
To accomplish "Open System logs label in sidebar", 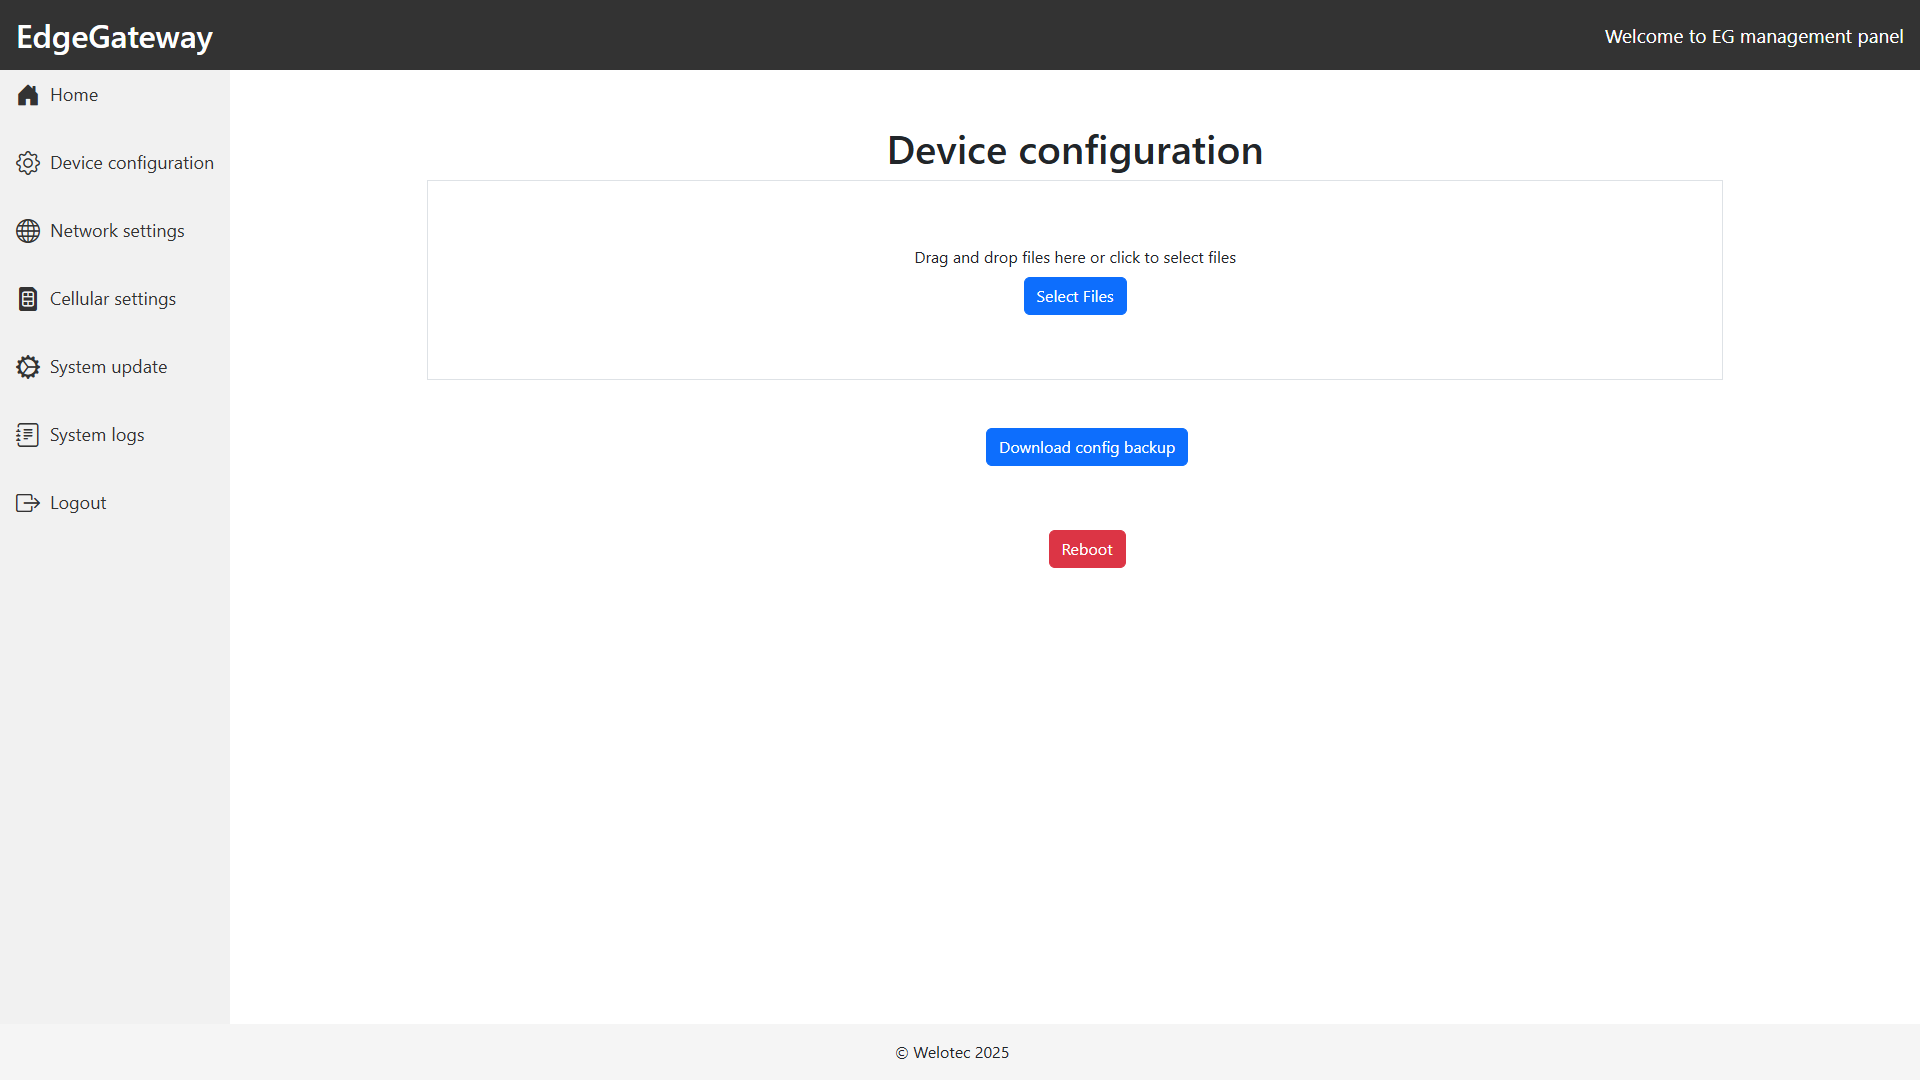I will pos(97,435).
